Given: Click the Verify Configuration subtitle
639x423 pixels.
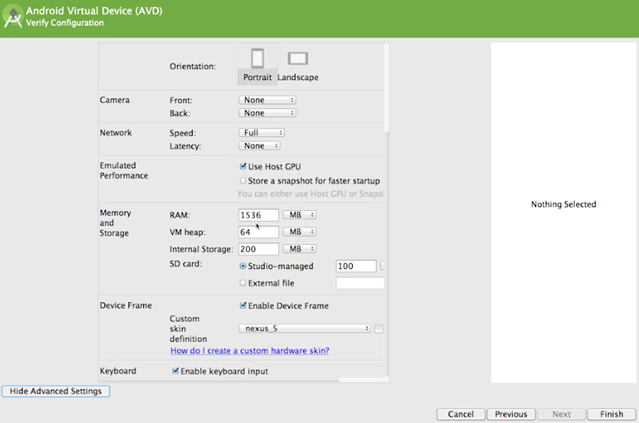Looking at the screenshot, I should 65,23.
